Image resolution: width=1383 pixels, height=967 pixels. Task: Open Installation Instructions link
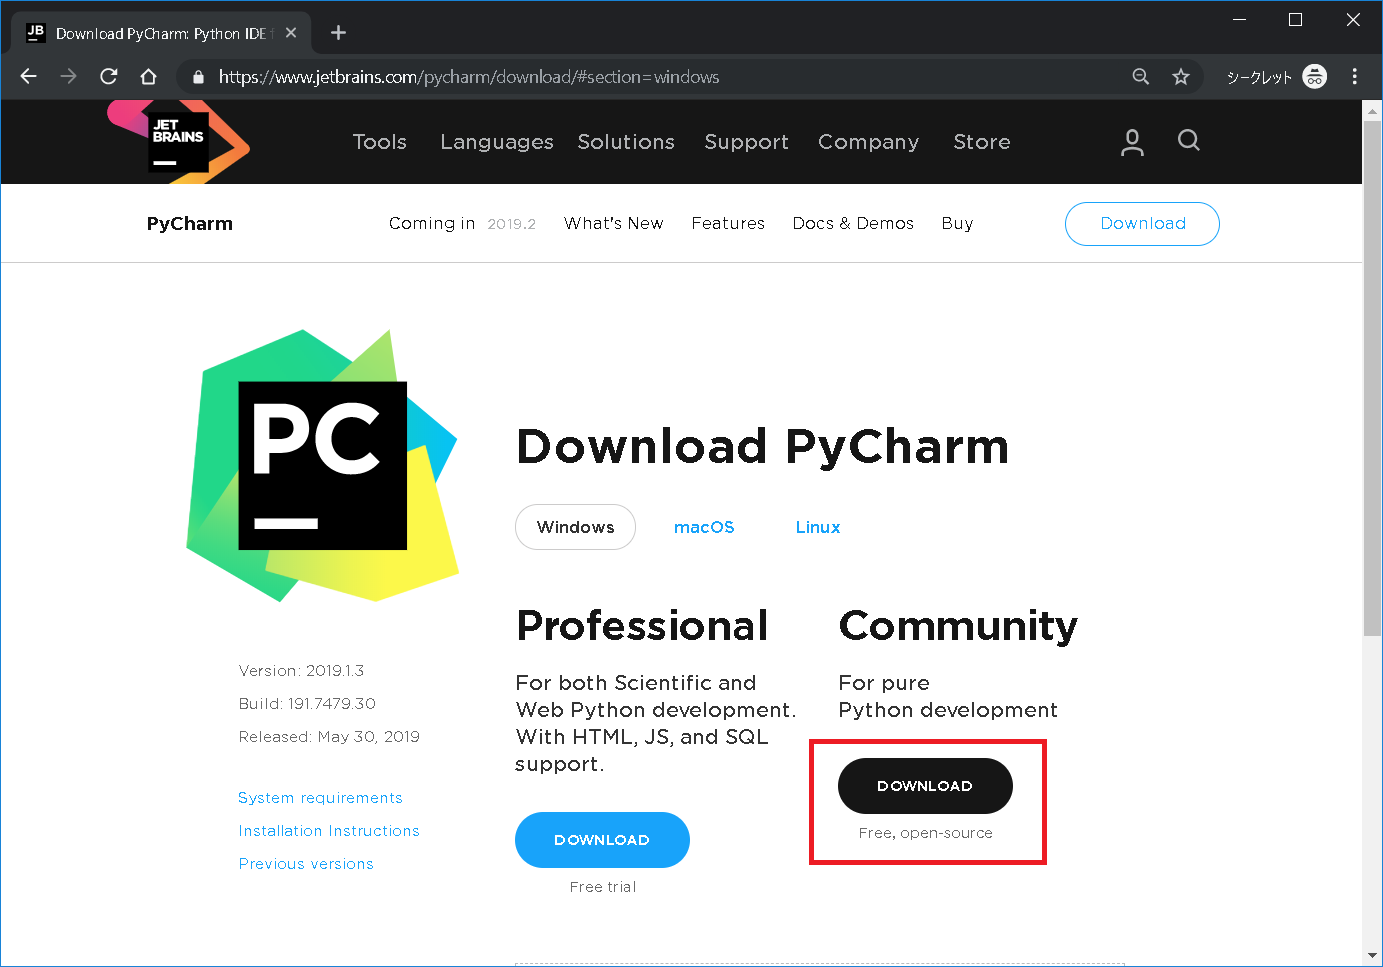point(329,831)
